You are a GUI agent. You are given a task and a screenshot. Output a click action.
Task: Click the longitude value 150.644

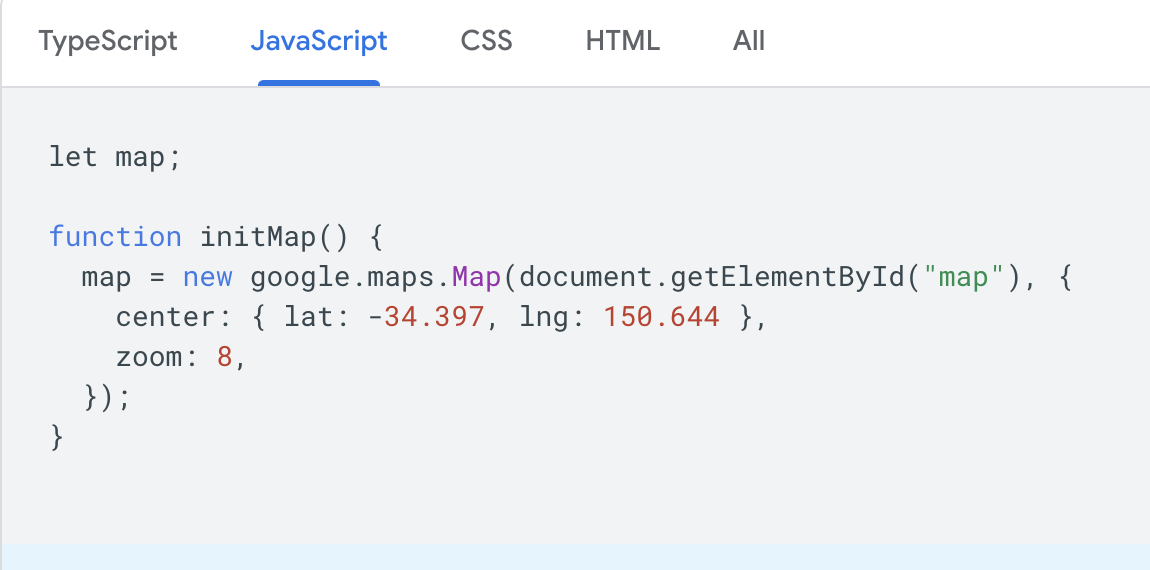pyautogui.click(x=662, y=318)
